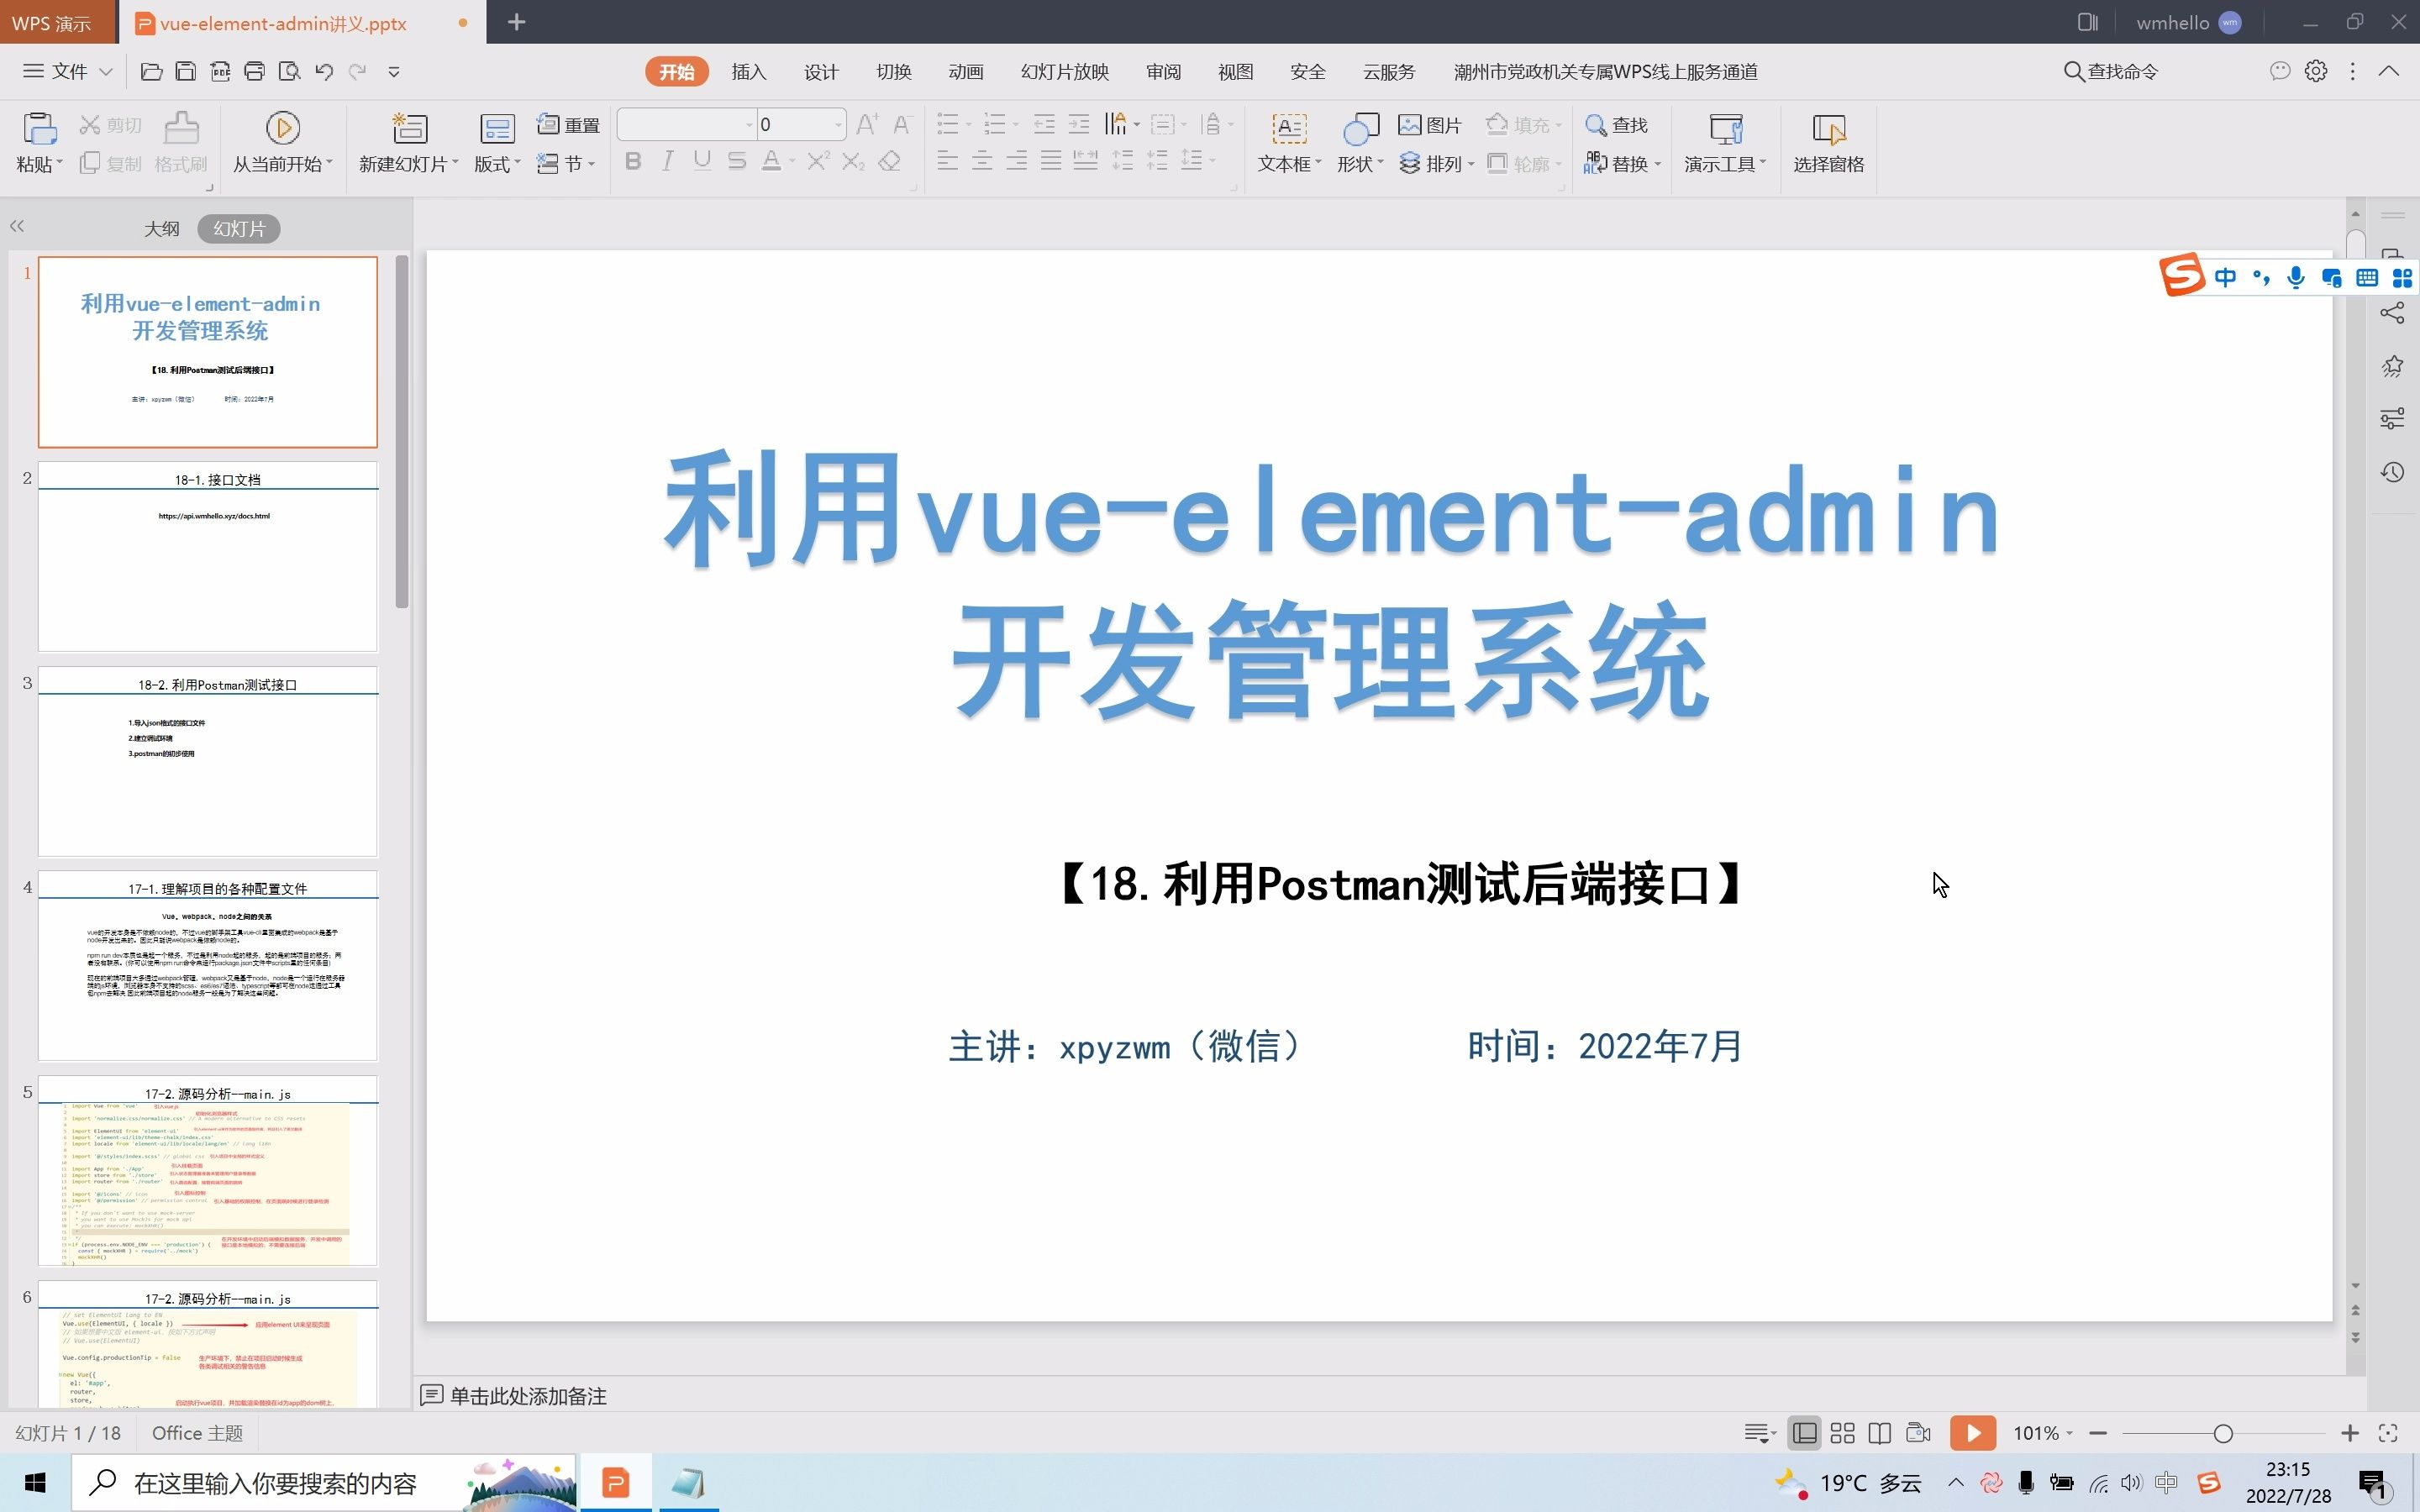Image resolution: width=2420 pixels, height=1512 pixels.
Task: Align text center
Action: pyautogui.click(x=982, y=161)
